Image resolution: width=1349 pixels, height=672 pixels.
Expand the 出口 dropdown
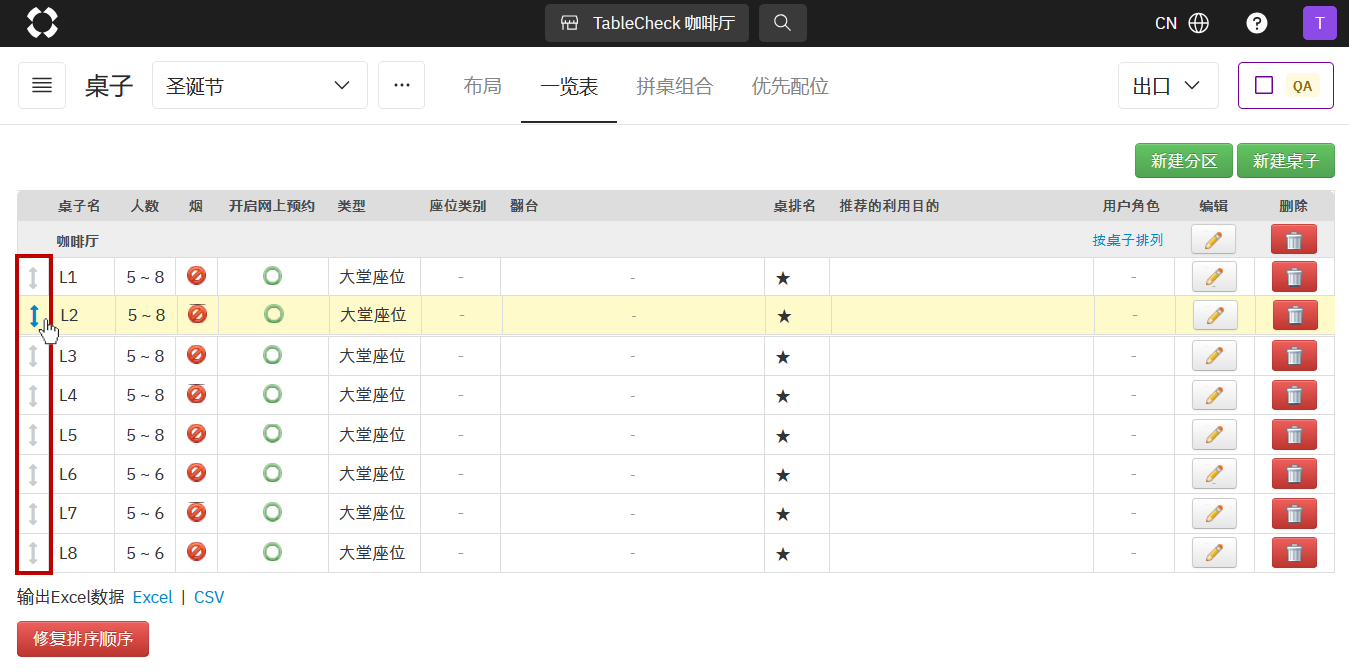(1168, 86)
